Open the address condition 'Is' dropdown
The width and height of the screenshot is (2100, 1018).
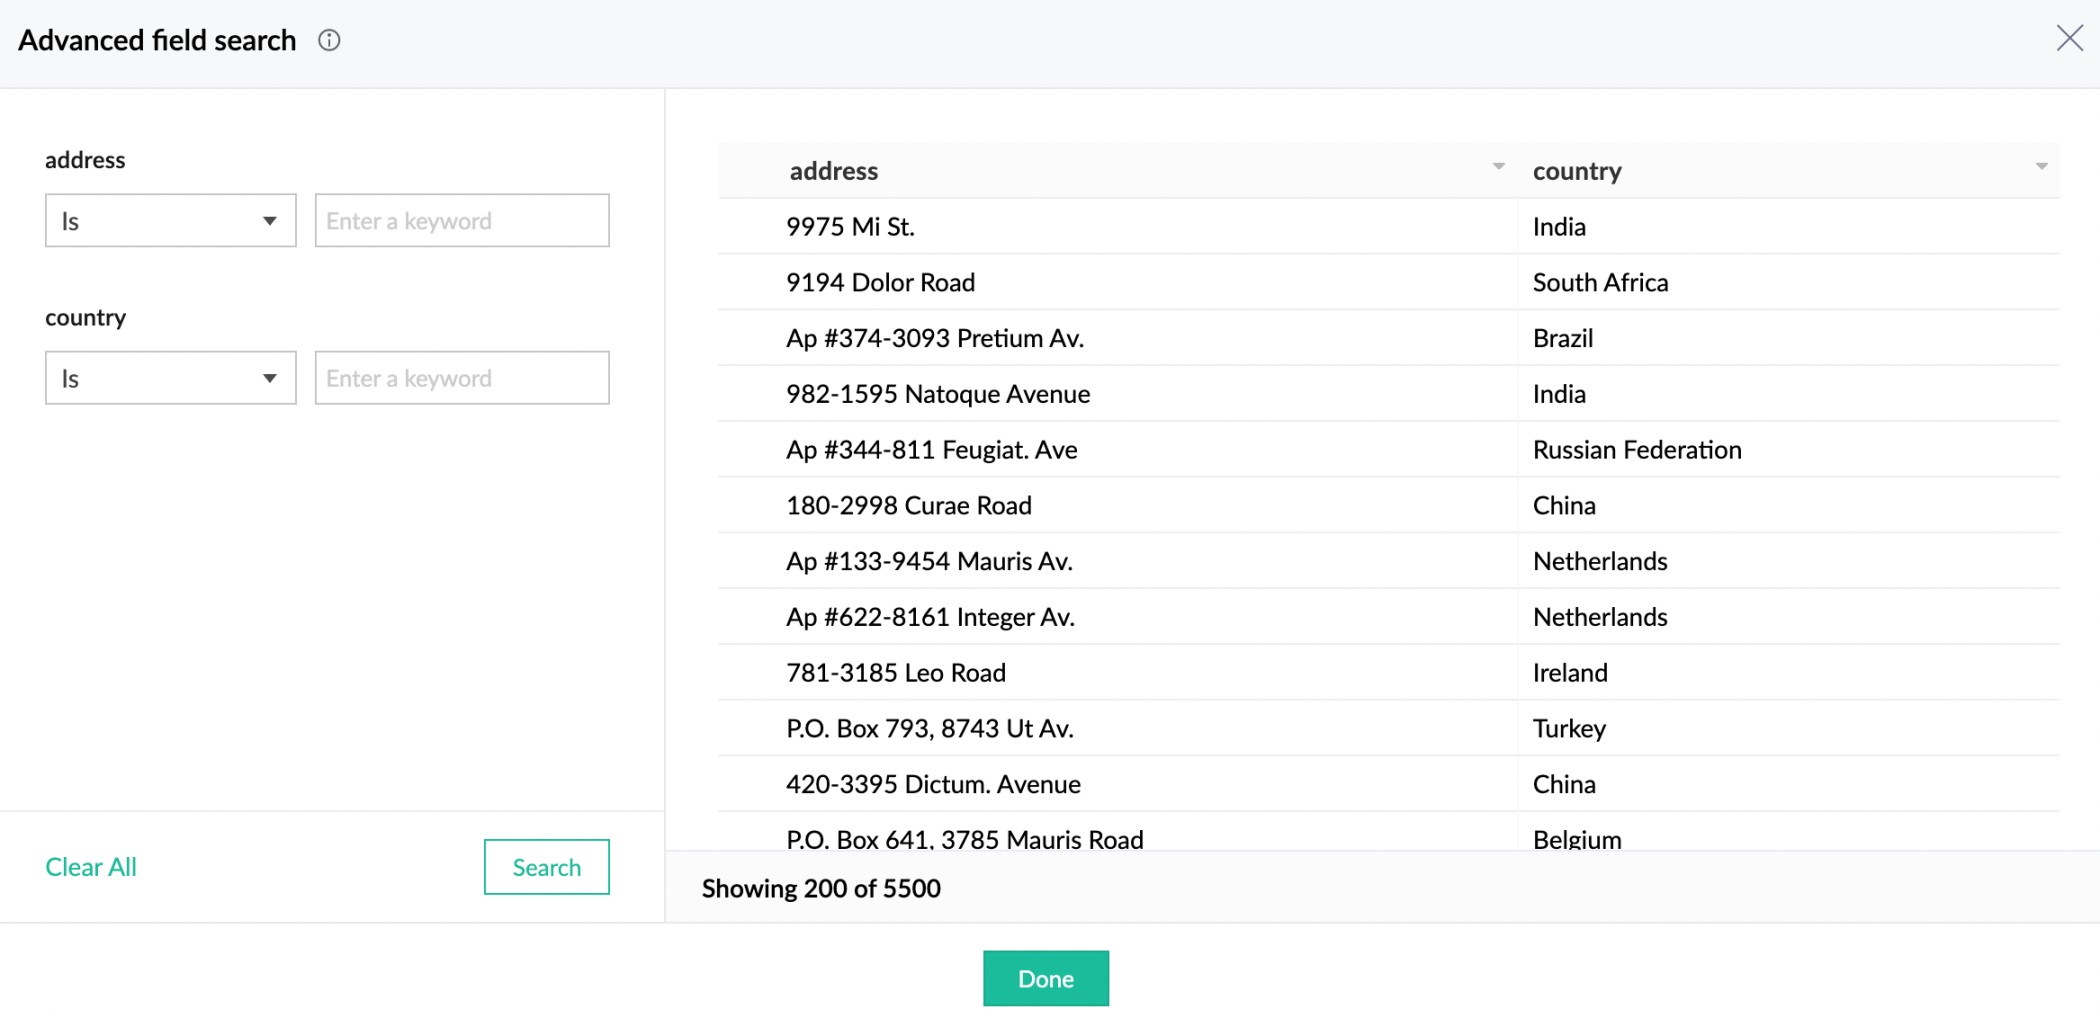click(x=170, y=221)
